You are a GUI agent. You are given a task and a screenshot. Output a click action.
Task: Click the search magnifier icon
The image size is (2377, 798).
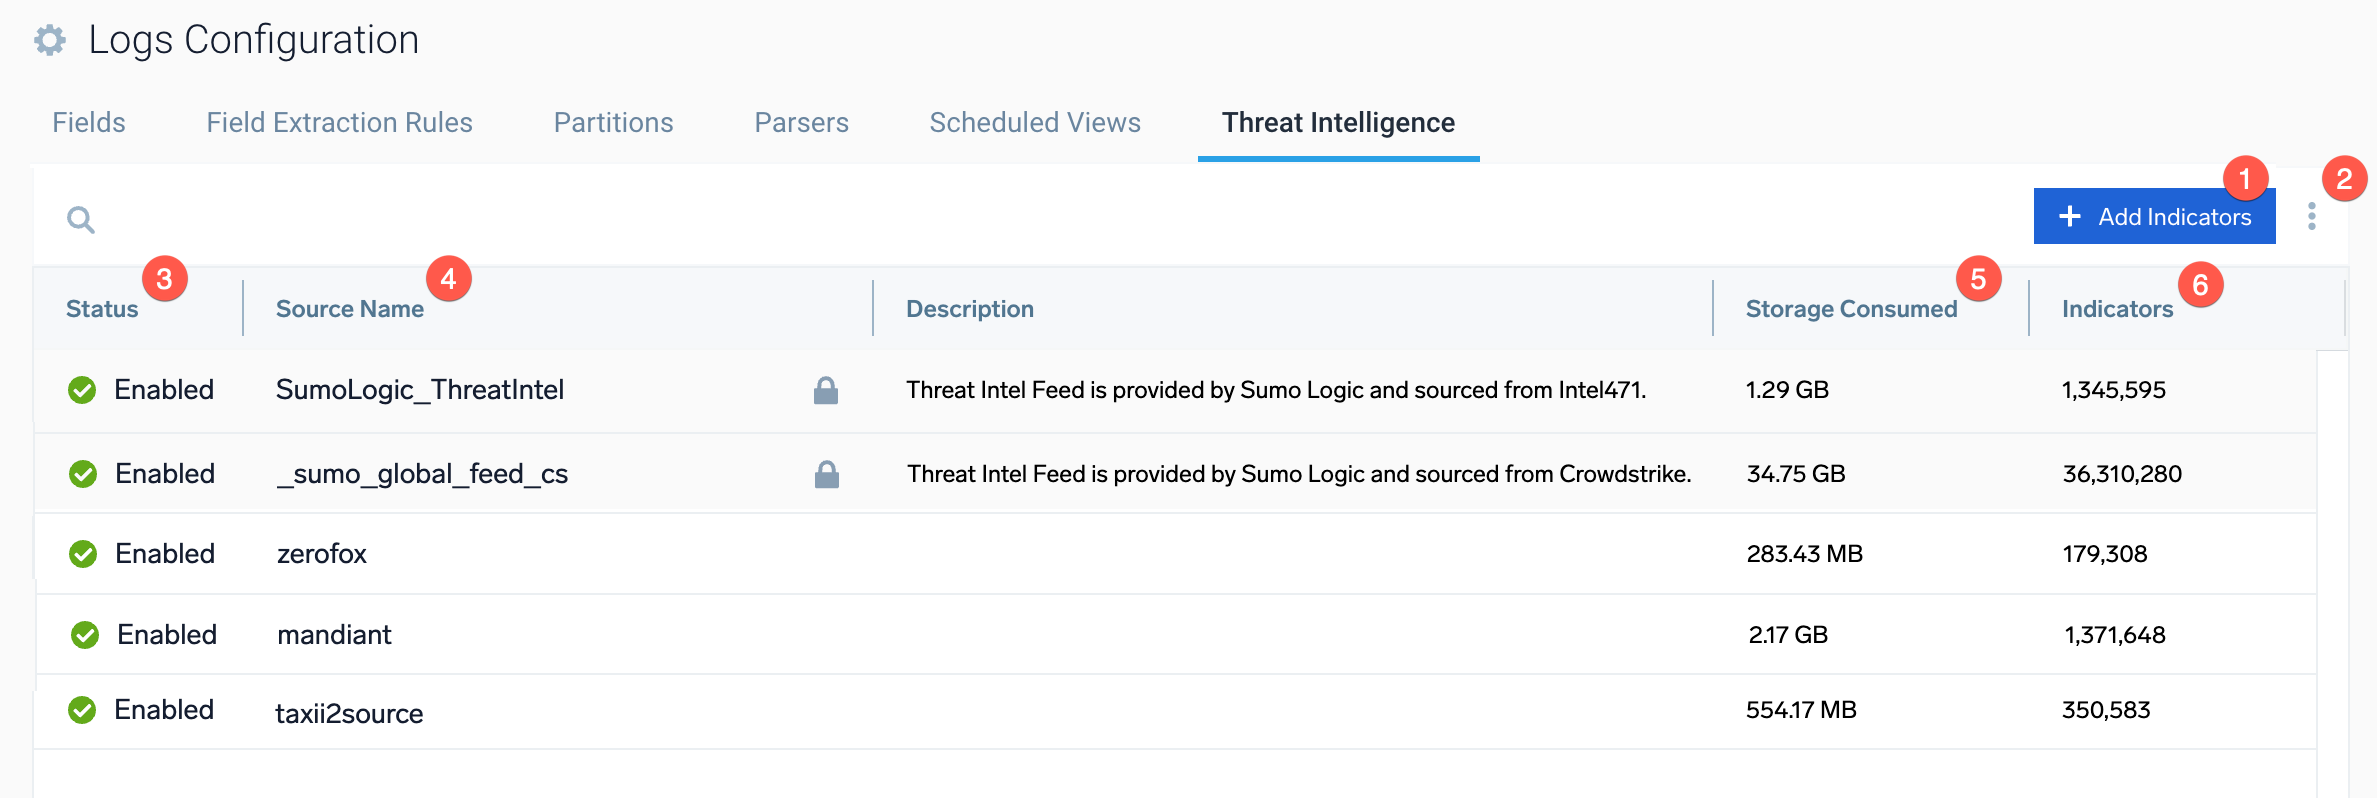(x=81, y=219)
